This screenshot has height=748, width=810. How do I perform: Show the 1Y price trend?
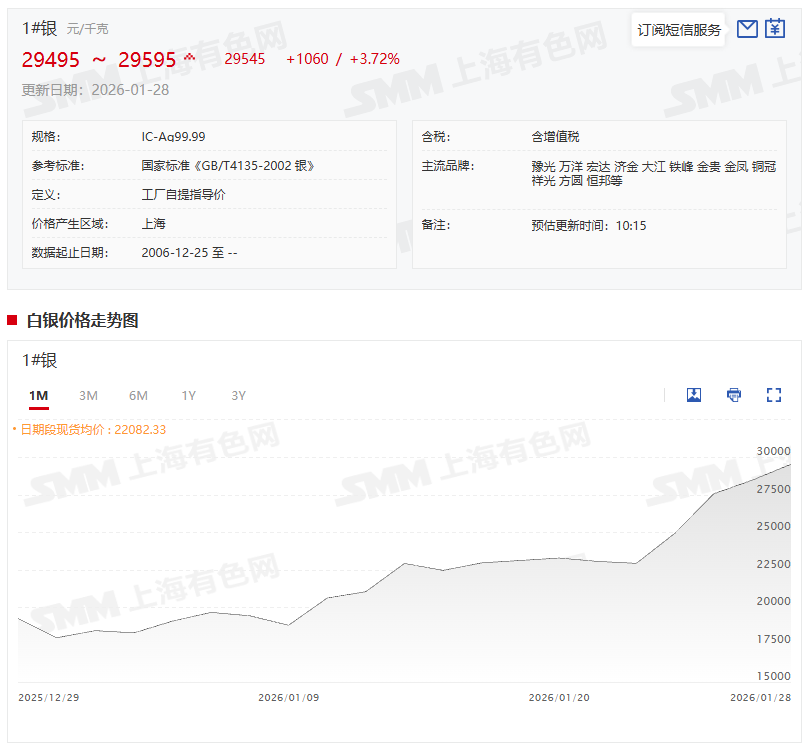pyautogui.click(x=188, y=396)
